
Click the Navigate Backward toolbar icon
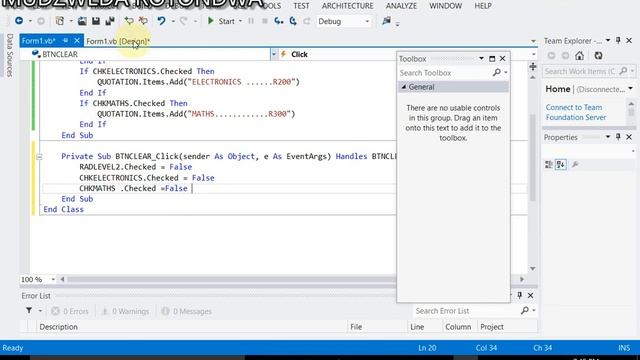pyautogui.click(x=19, y=21)
